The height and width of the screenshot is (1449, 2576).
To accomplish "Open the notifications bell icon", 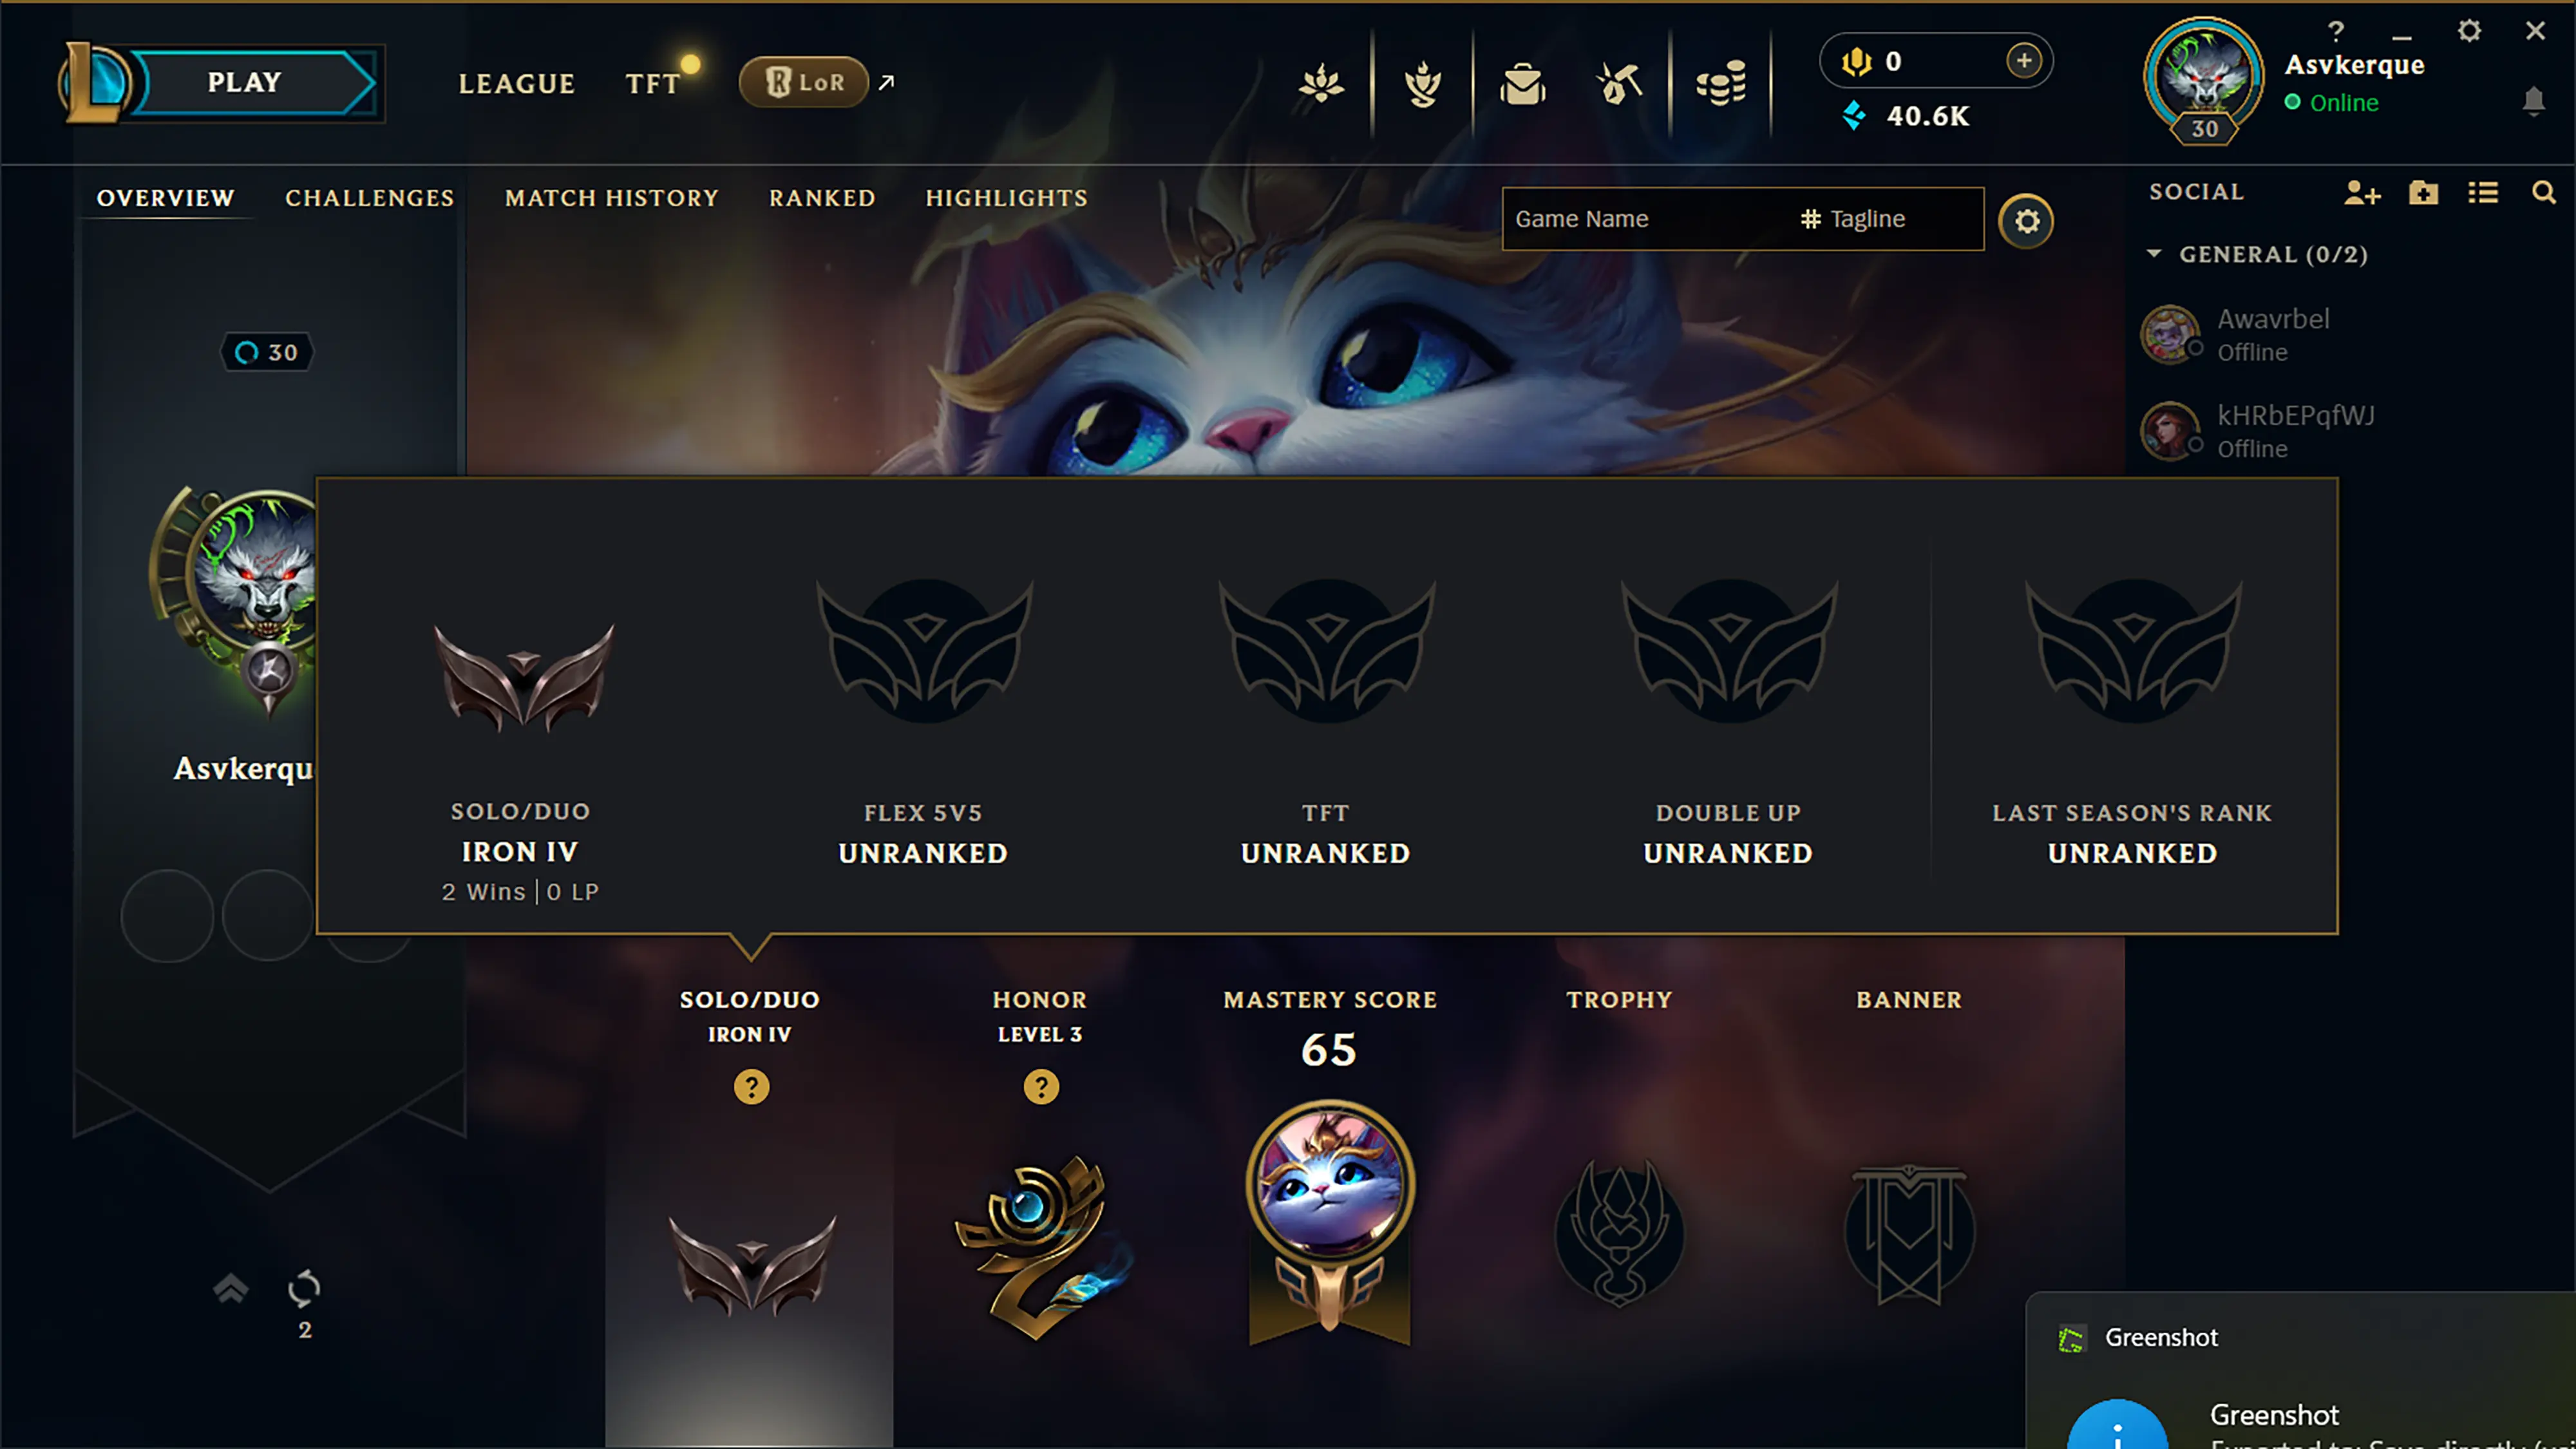I will click(x=2533, y=101).
